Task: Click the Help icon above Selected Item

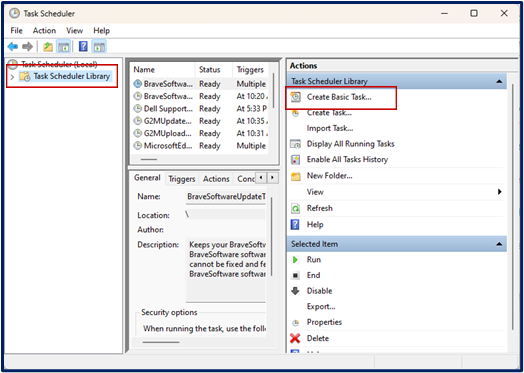Action: [295, 225]
